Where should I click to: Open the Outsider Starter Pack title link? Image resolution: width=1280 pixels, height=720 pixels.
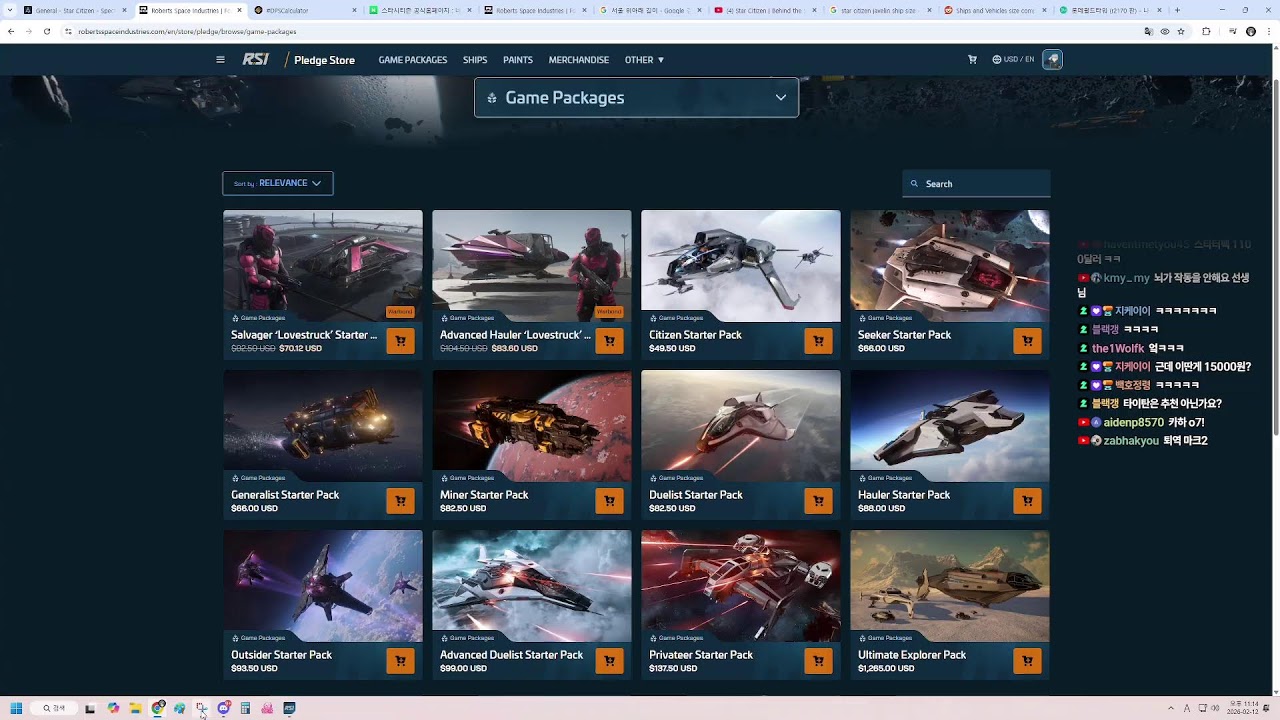[x=281, y=655]
